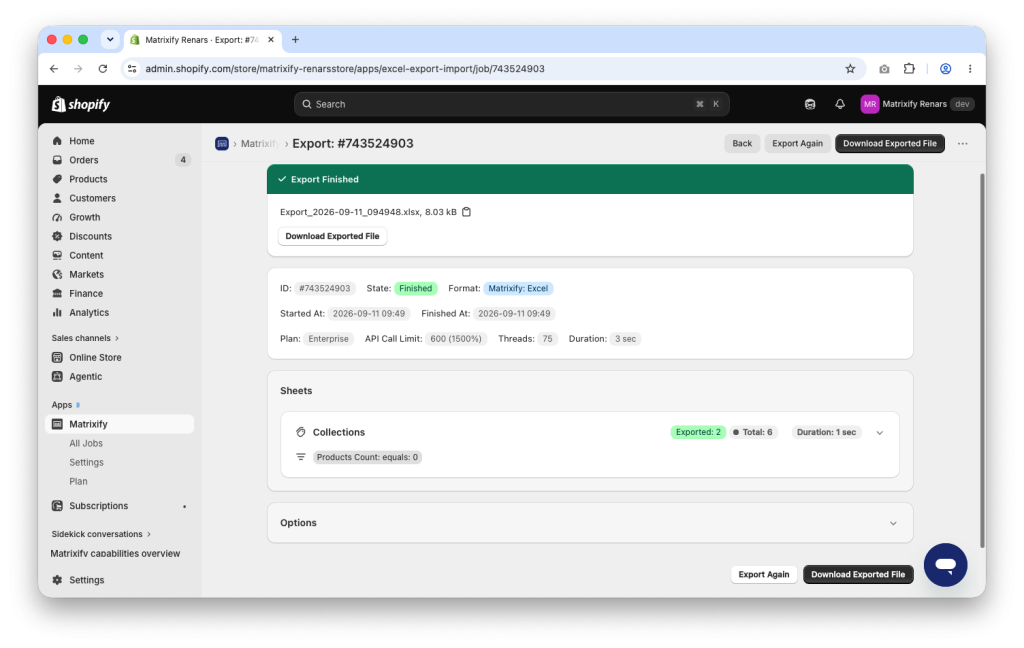Expand the Collections sheet details

[880, 433]
